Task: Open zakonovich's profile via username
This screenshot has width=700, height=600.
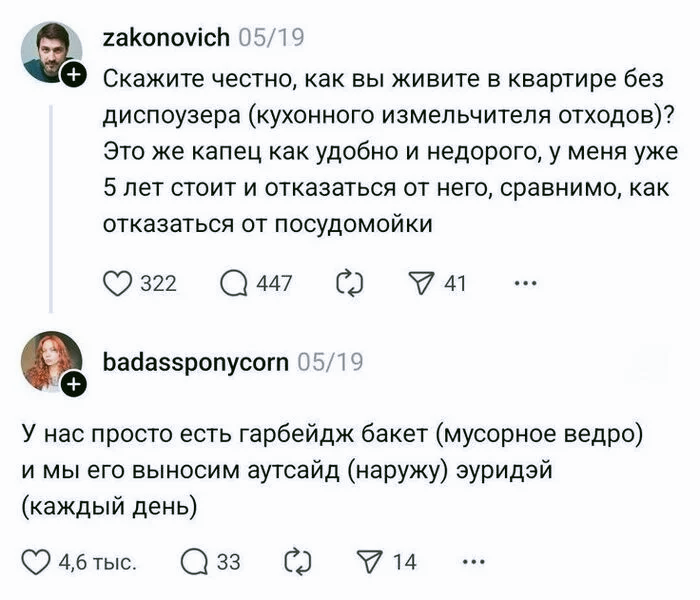Action: pos(166,38)
